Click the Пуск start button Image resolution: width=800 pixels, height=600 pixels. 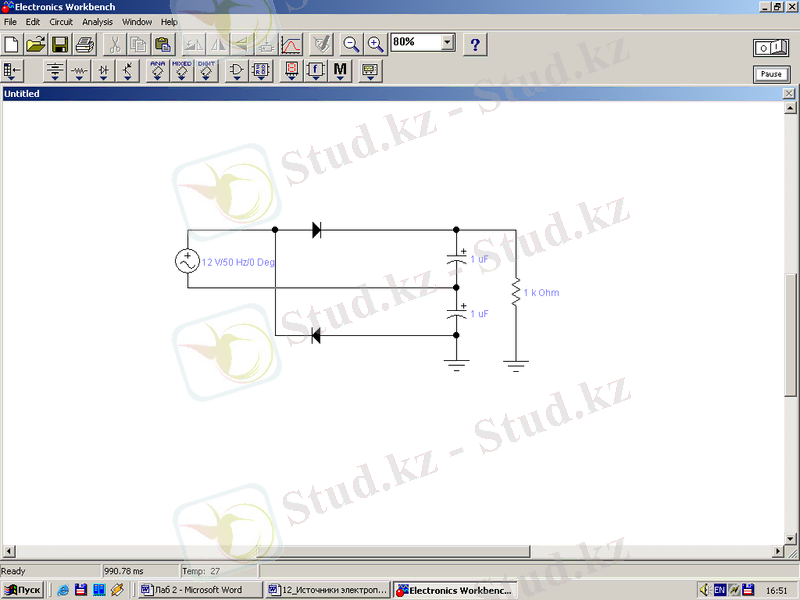coord(22,590)
